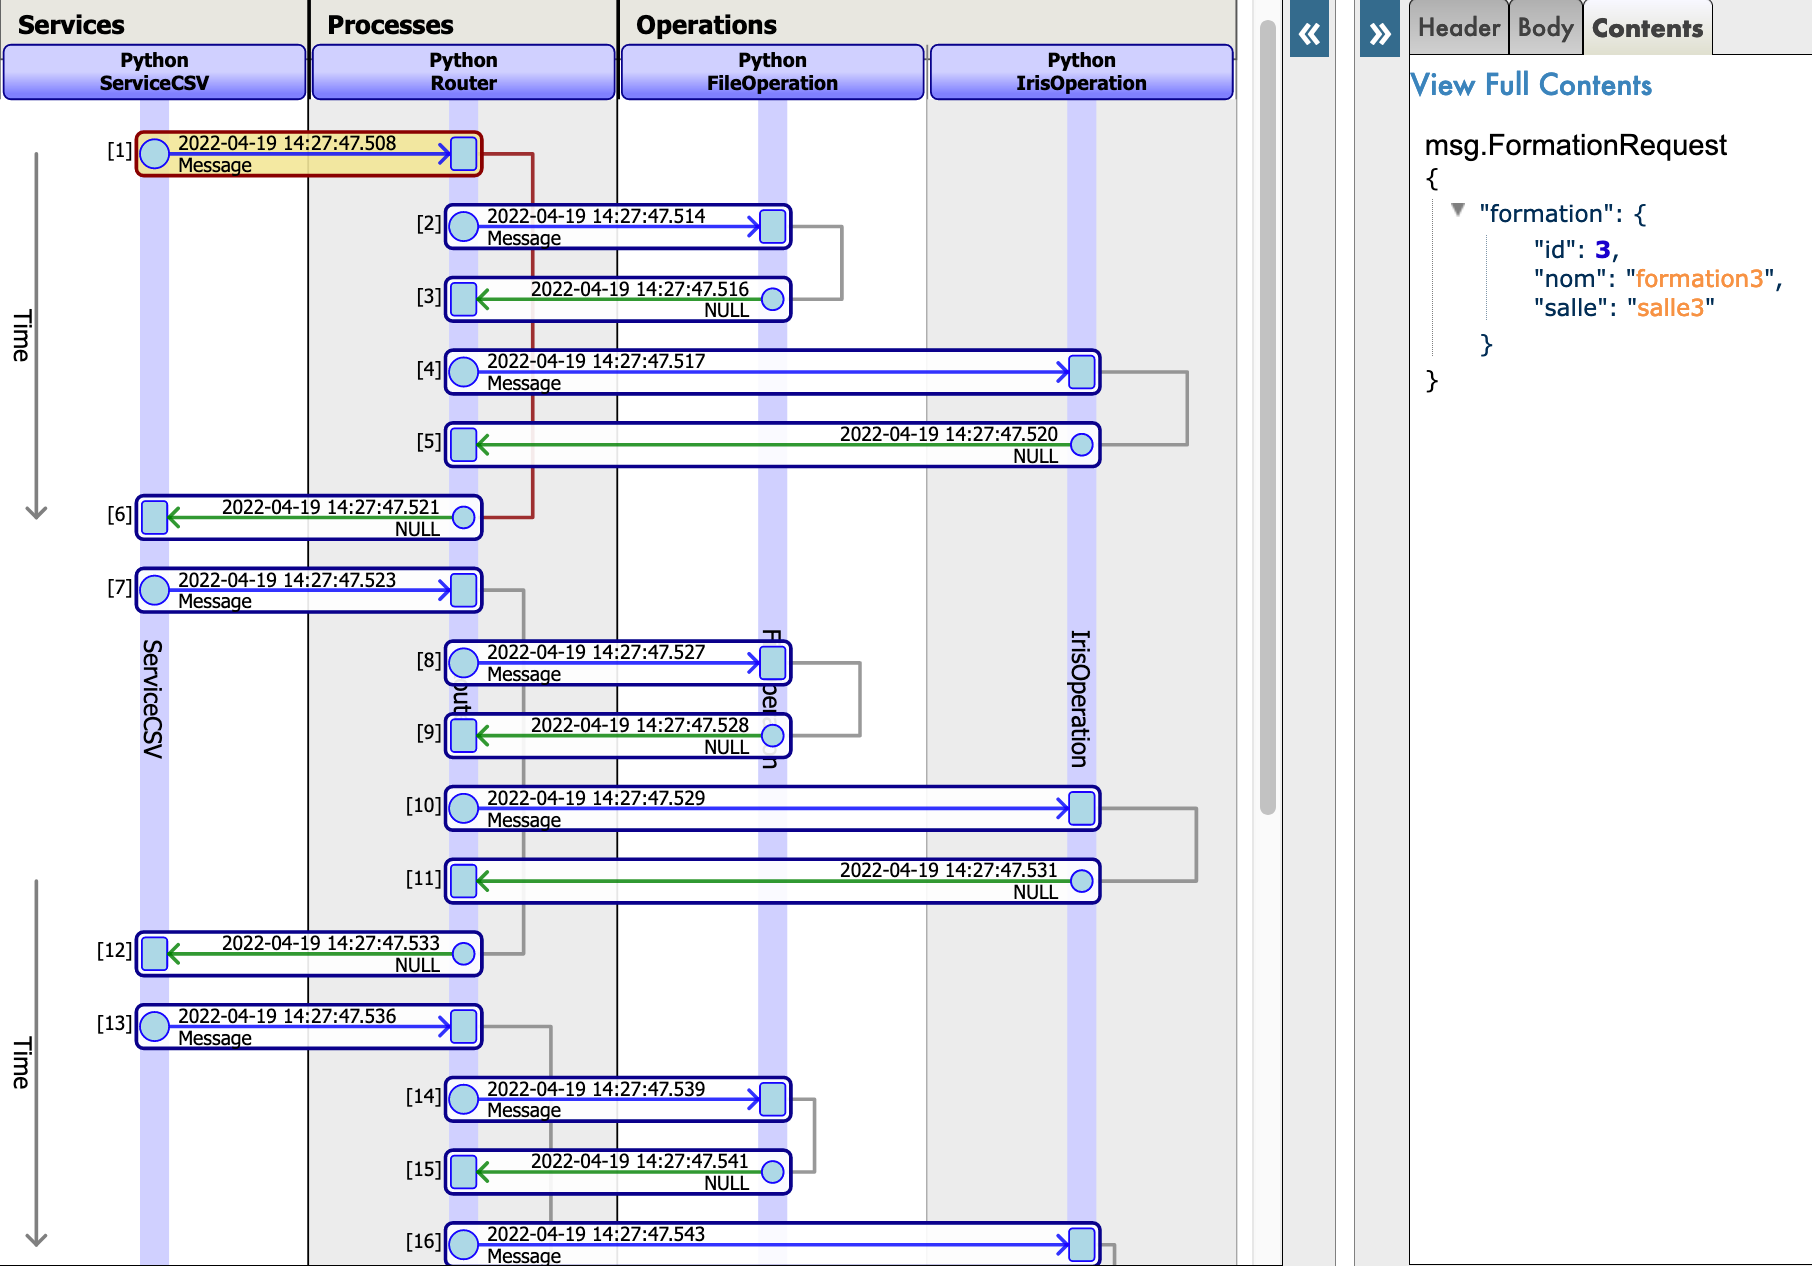Select NULL response [12] at 14:27:47.533
1812x1266 pixels.
click(x=309, y=954)
